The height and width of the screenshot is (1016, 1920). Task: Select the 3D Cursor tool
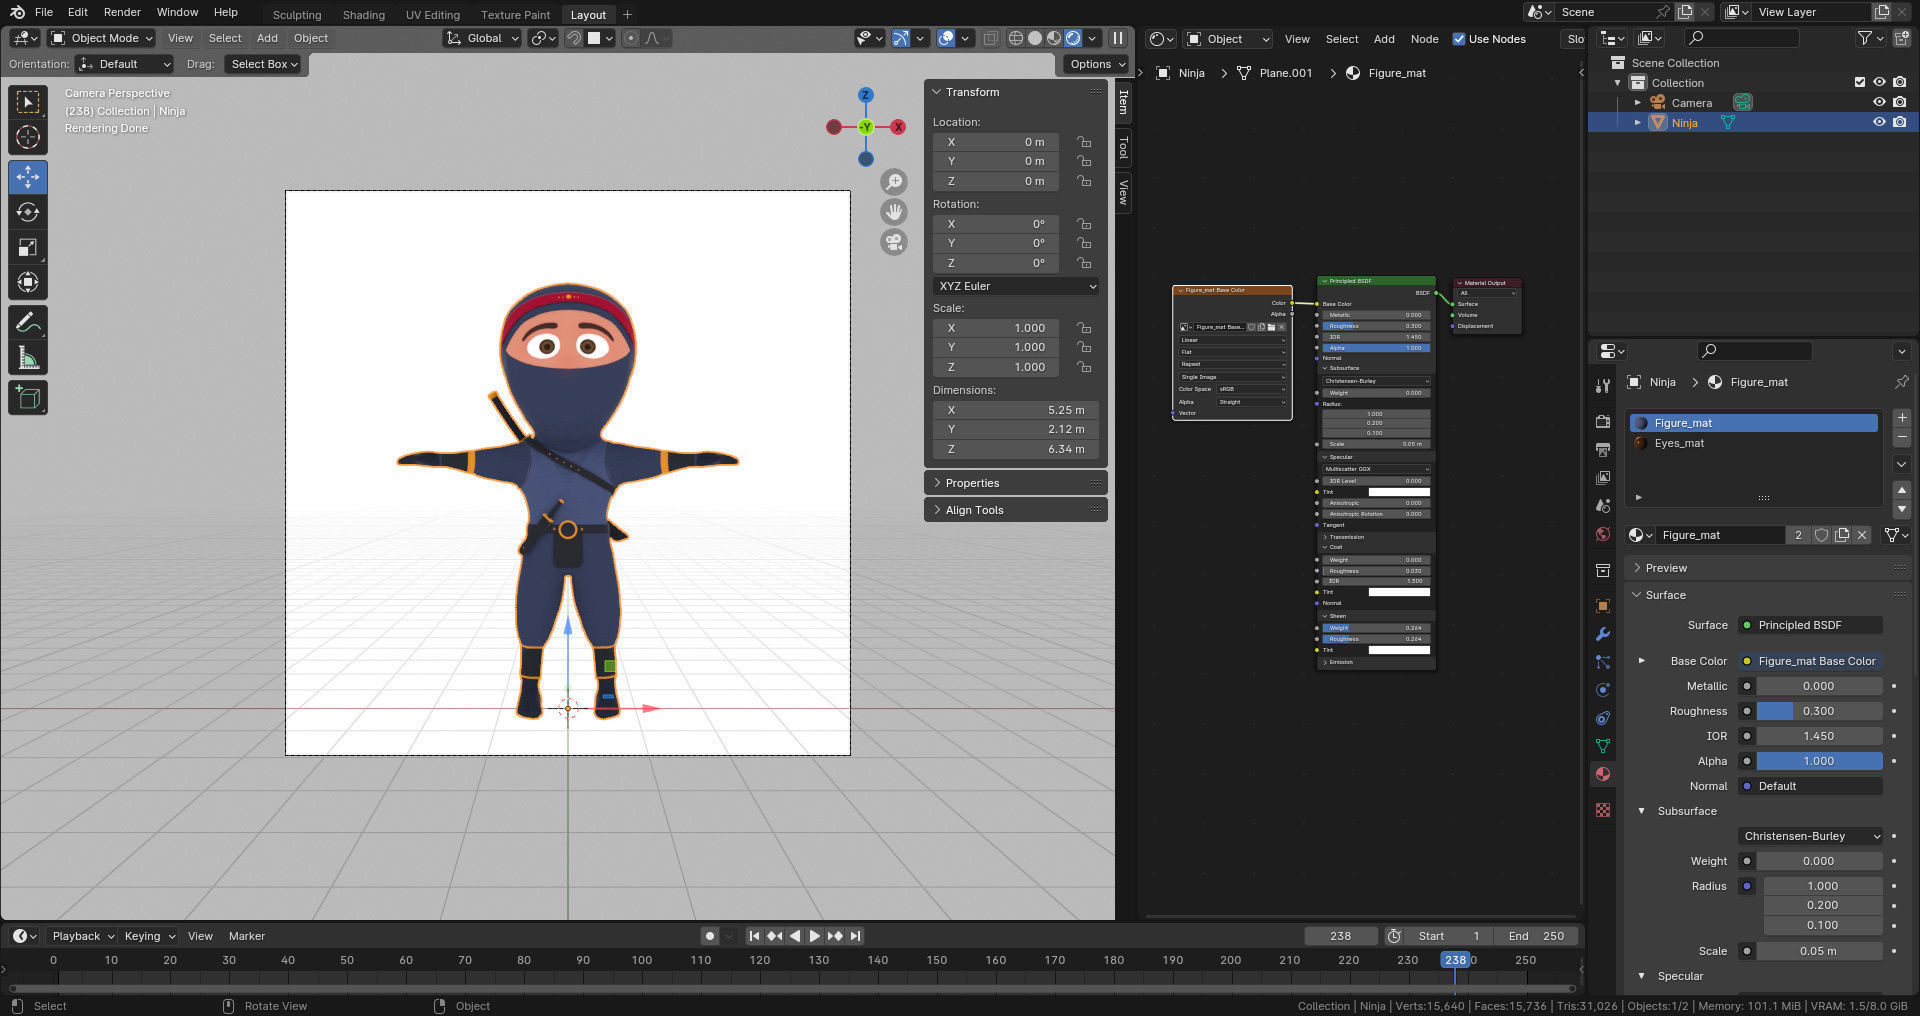coord(28,137)
